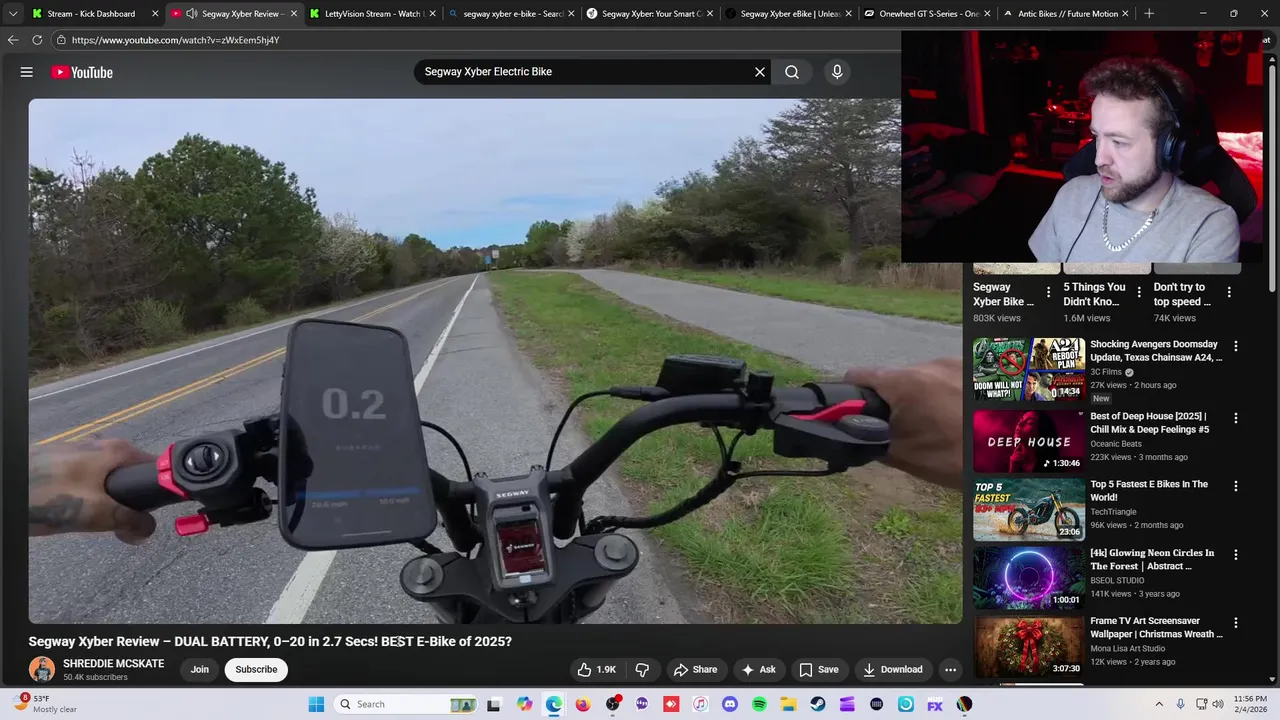
Task: Open Discord from the taskbar
Action: click(729, 704)
